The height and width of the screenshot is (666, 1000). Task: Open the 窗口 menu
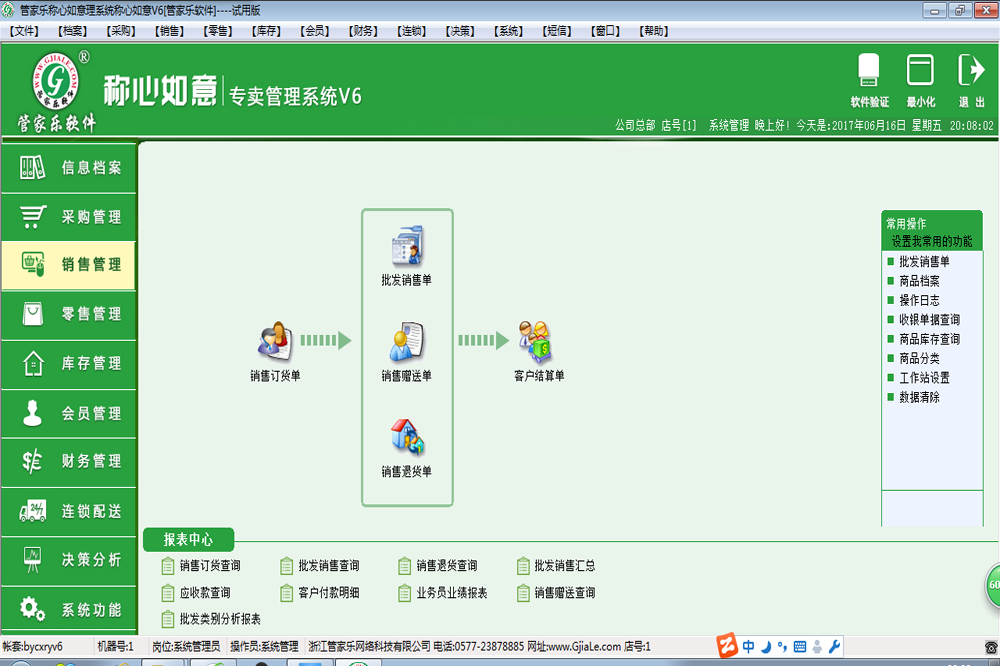(x=606, y=31)
